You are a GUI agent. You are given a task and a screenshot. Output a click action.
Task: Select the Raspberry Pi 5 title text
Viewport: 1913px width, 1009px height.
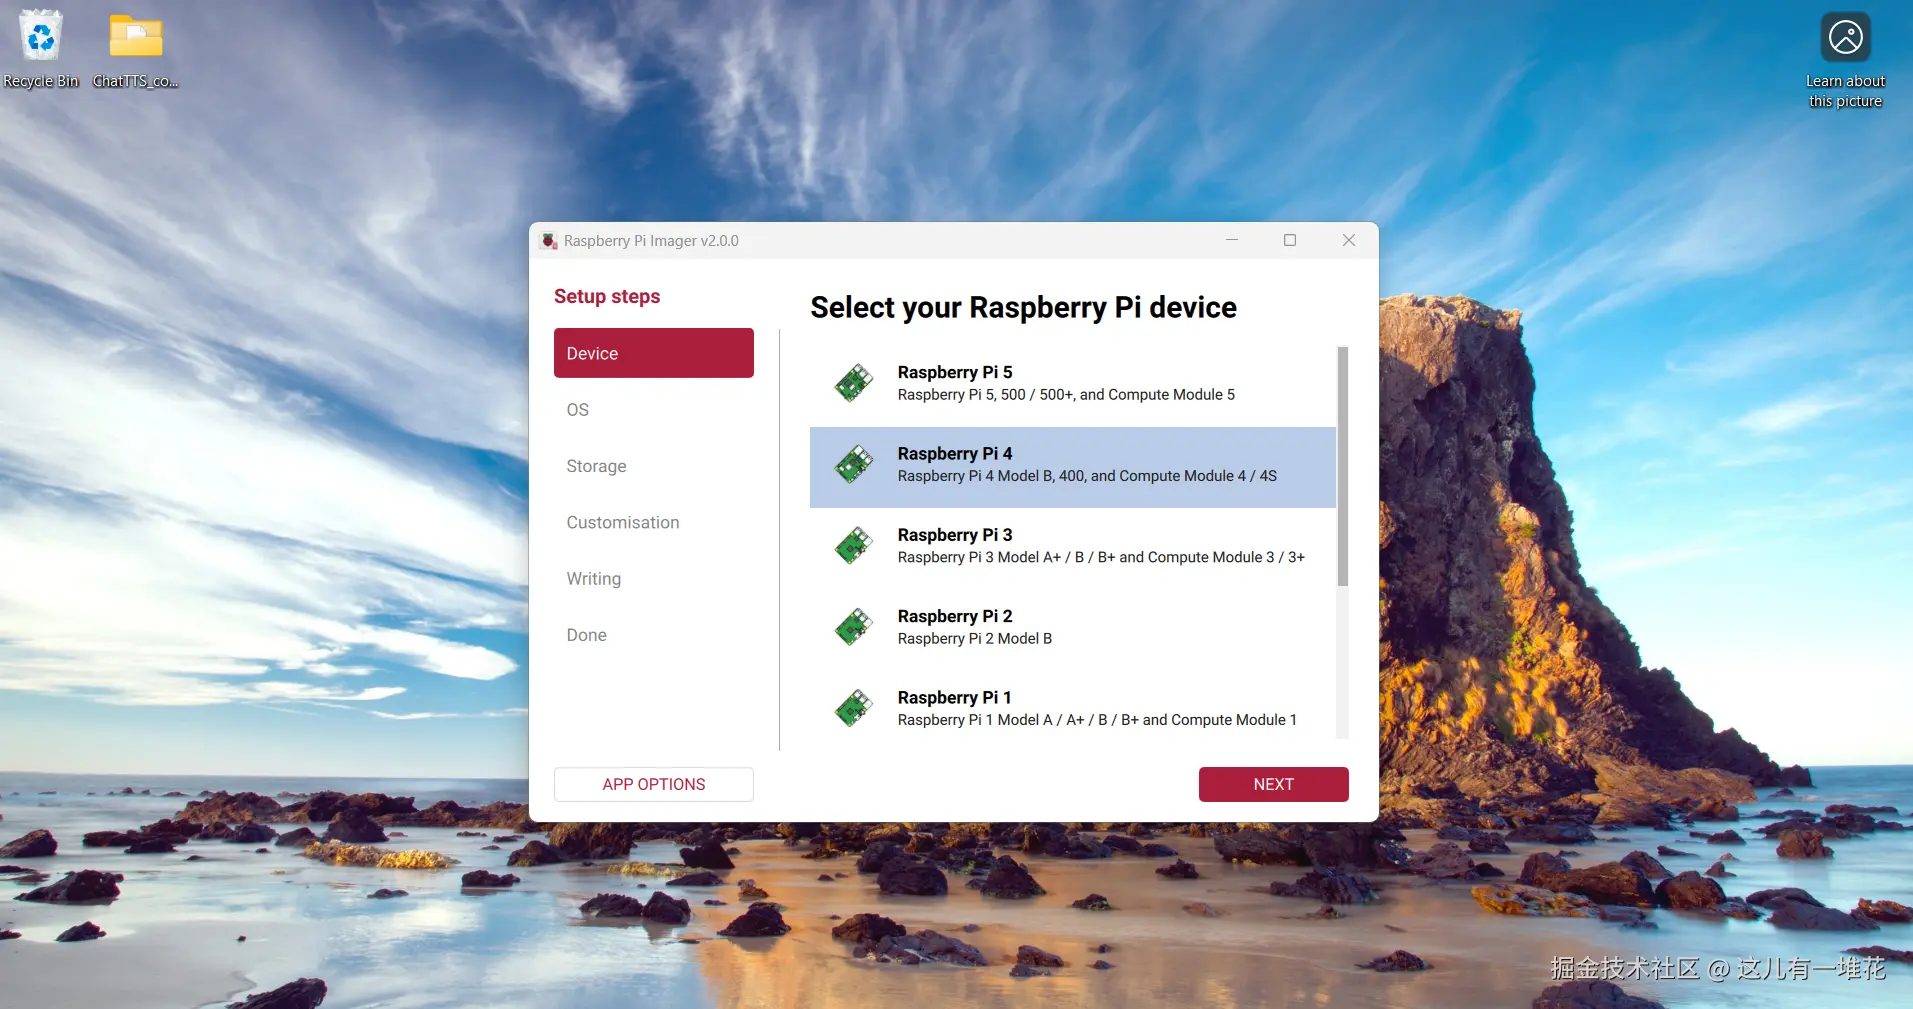point(955,372)
